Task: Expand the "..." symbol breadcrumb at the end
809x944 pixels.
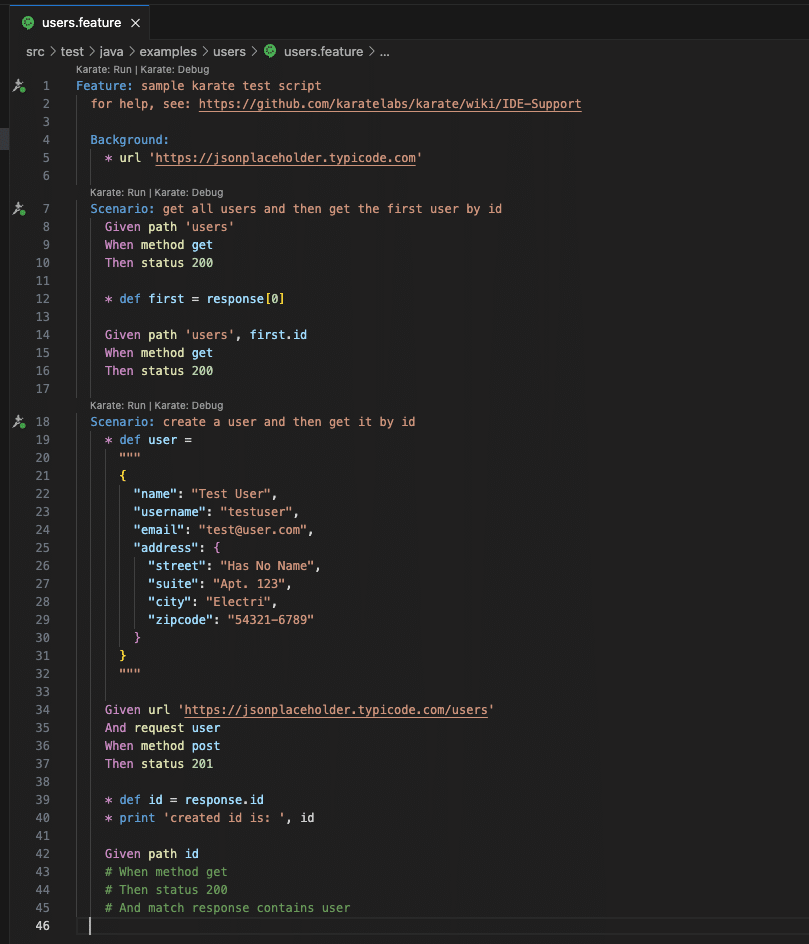Action: pyautogui.click(x=384, y=51)
